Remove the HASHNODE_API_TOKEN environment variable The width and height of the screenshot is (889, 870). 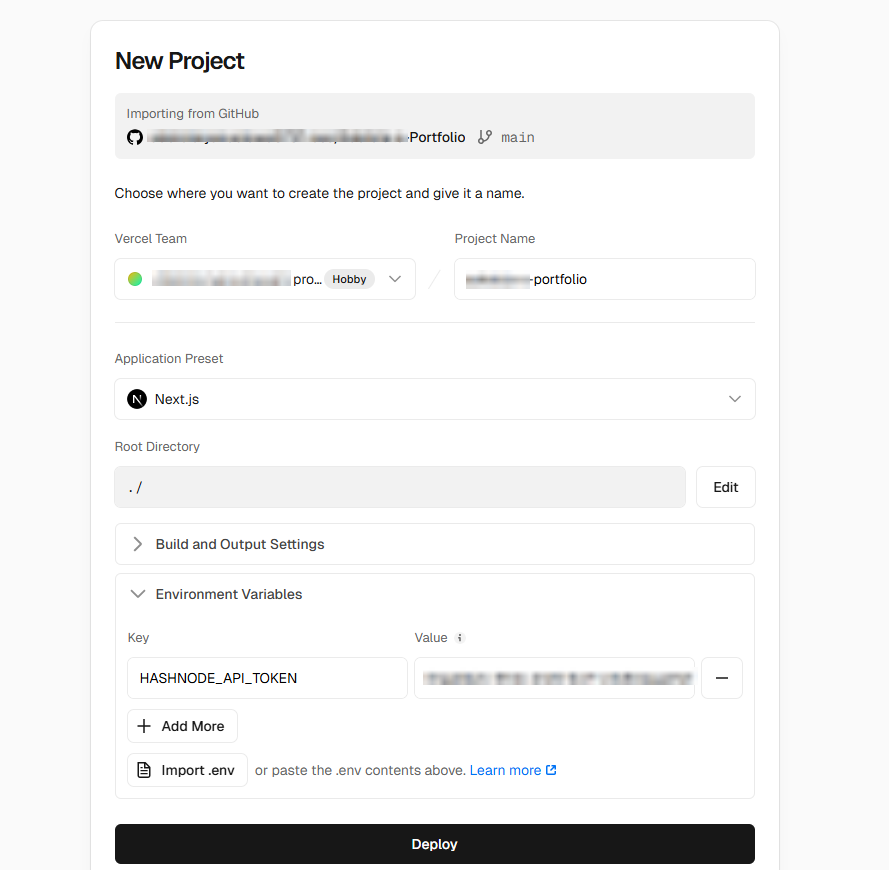(722, 678)
